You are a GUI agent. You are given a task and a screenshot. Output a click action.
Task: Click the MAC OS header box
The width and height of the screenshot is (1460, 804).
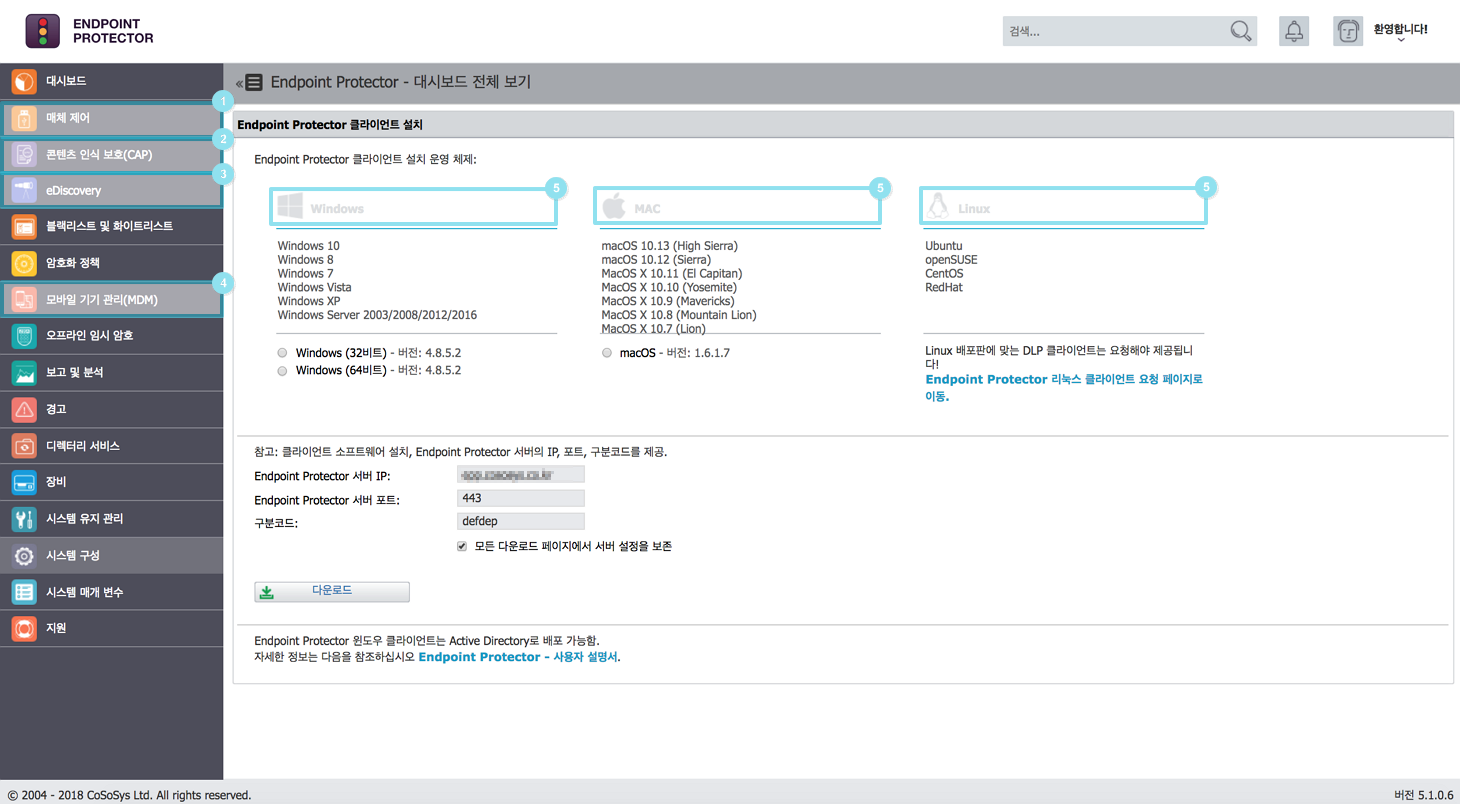737,205
